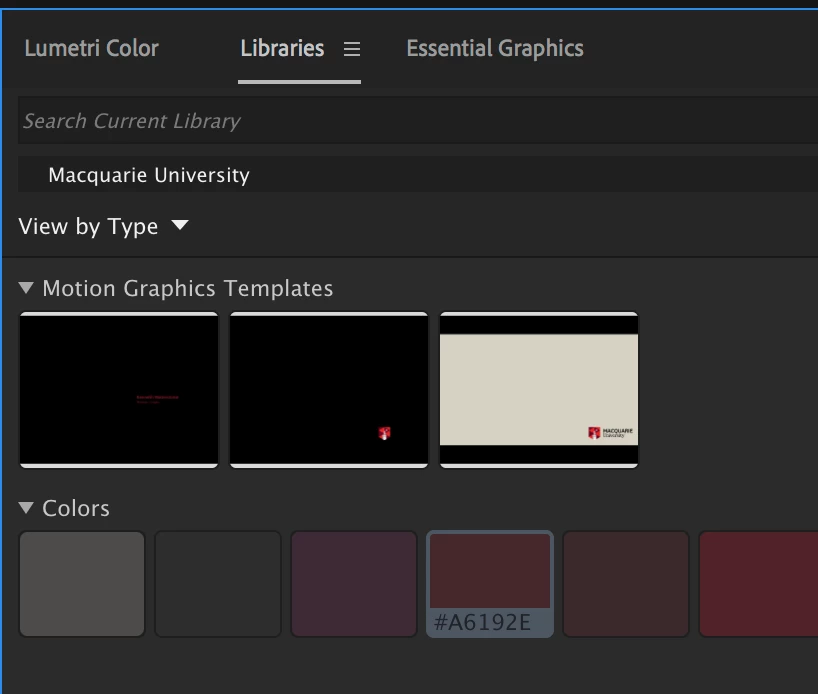Image resolution: width=818 pixels, height=694 pixels.
Task: Pick the swatch right of #A6192E
Action: pyautogui.click(x=626, y=584)
